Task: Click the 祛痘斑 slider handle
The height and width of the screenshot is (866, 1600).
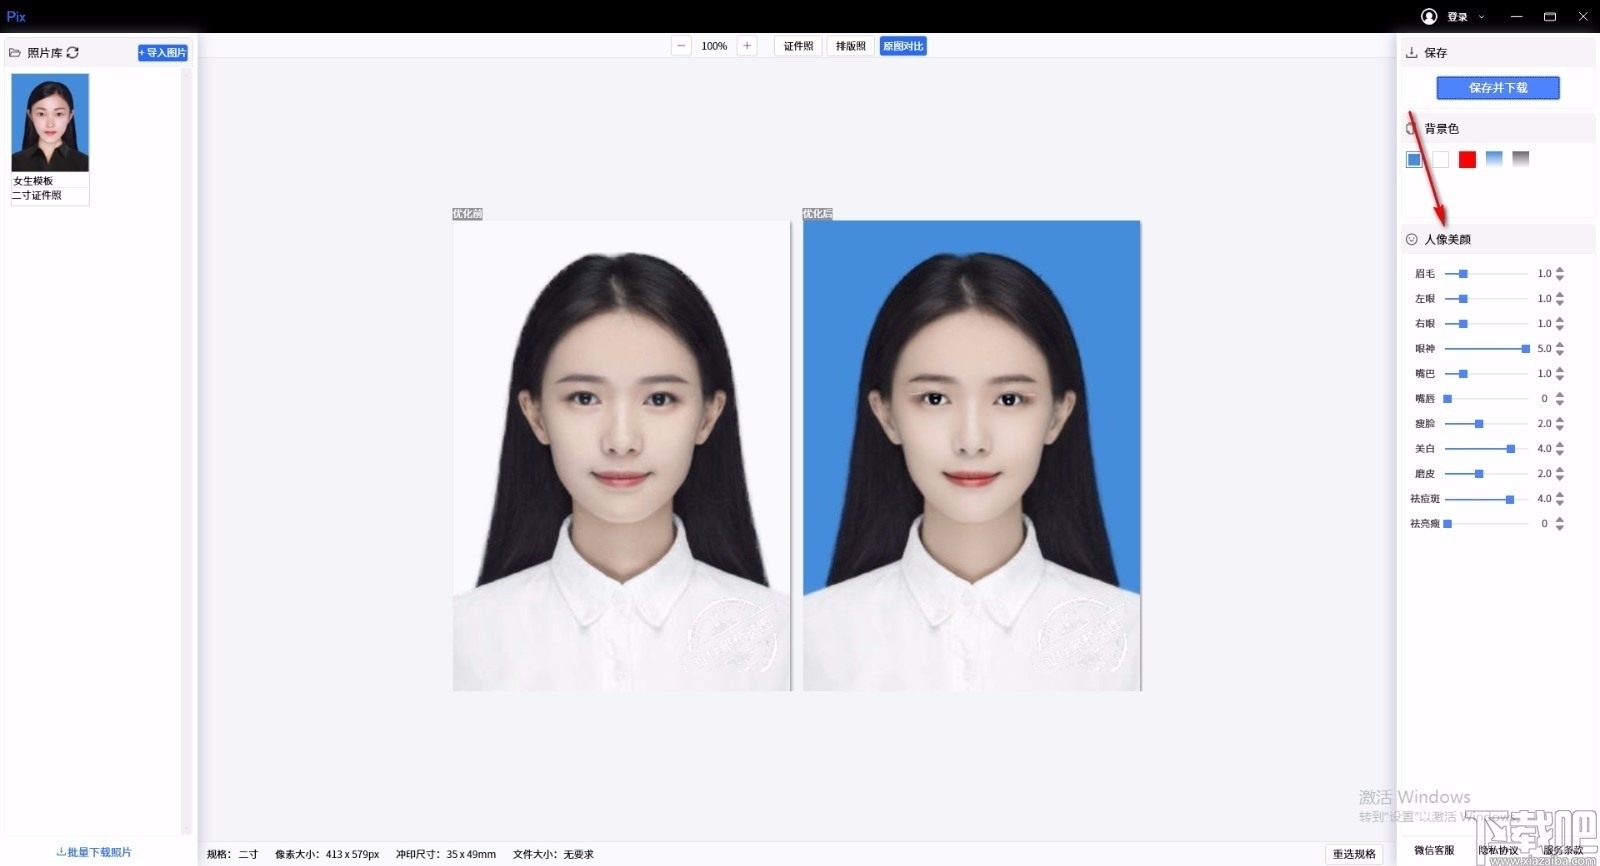Action: (x=1510, y=499)
